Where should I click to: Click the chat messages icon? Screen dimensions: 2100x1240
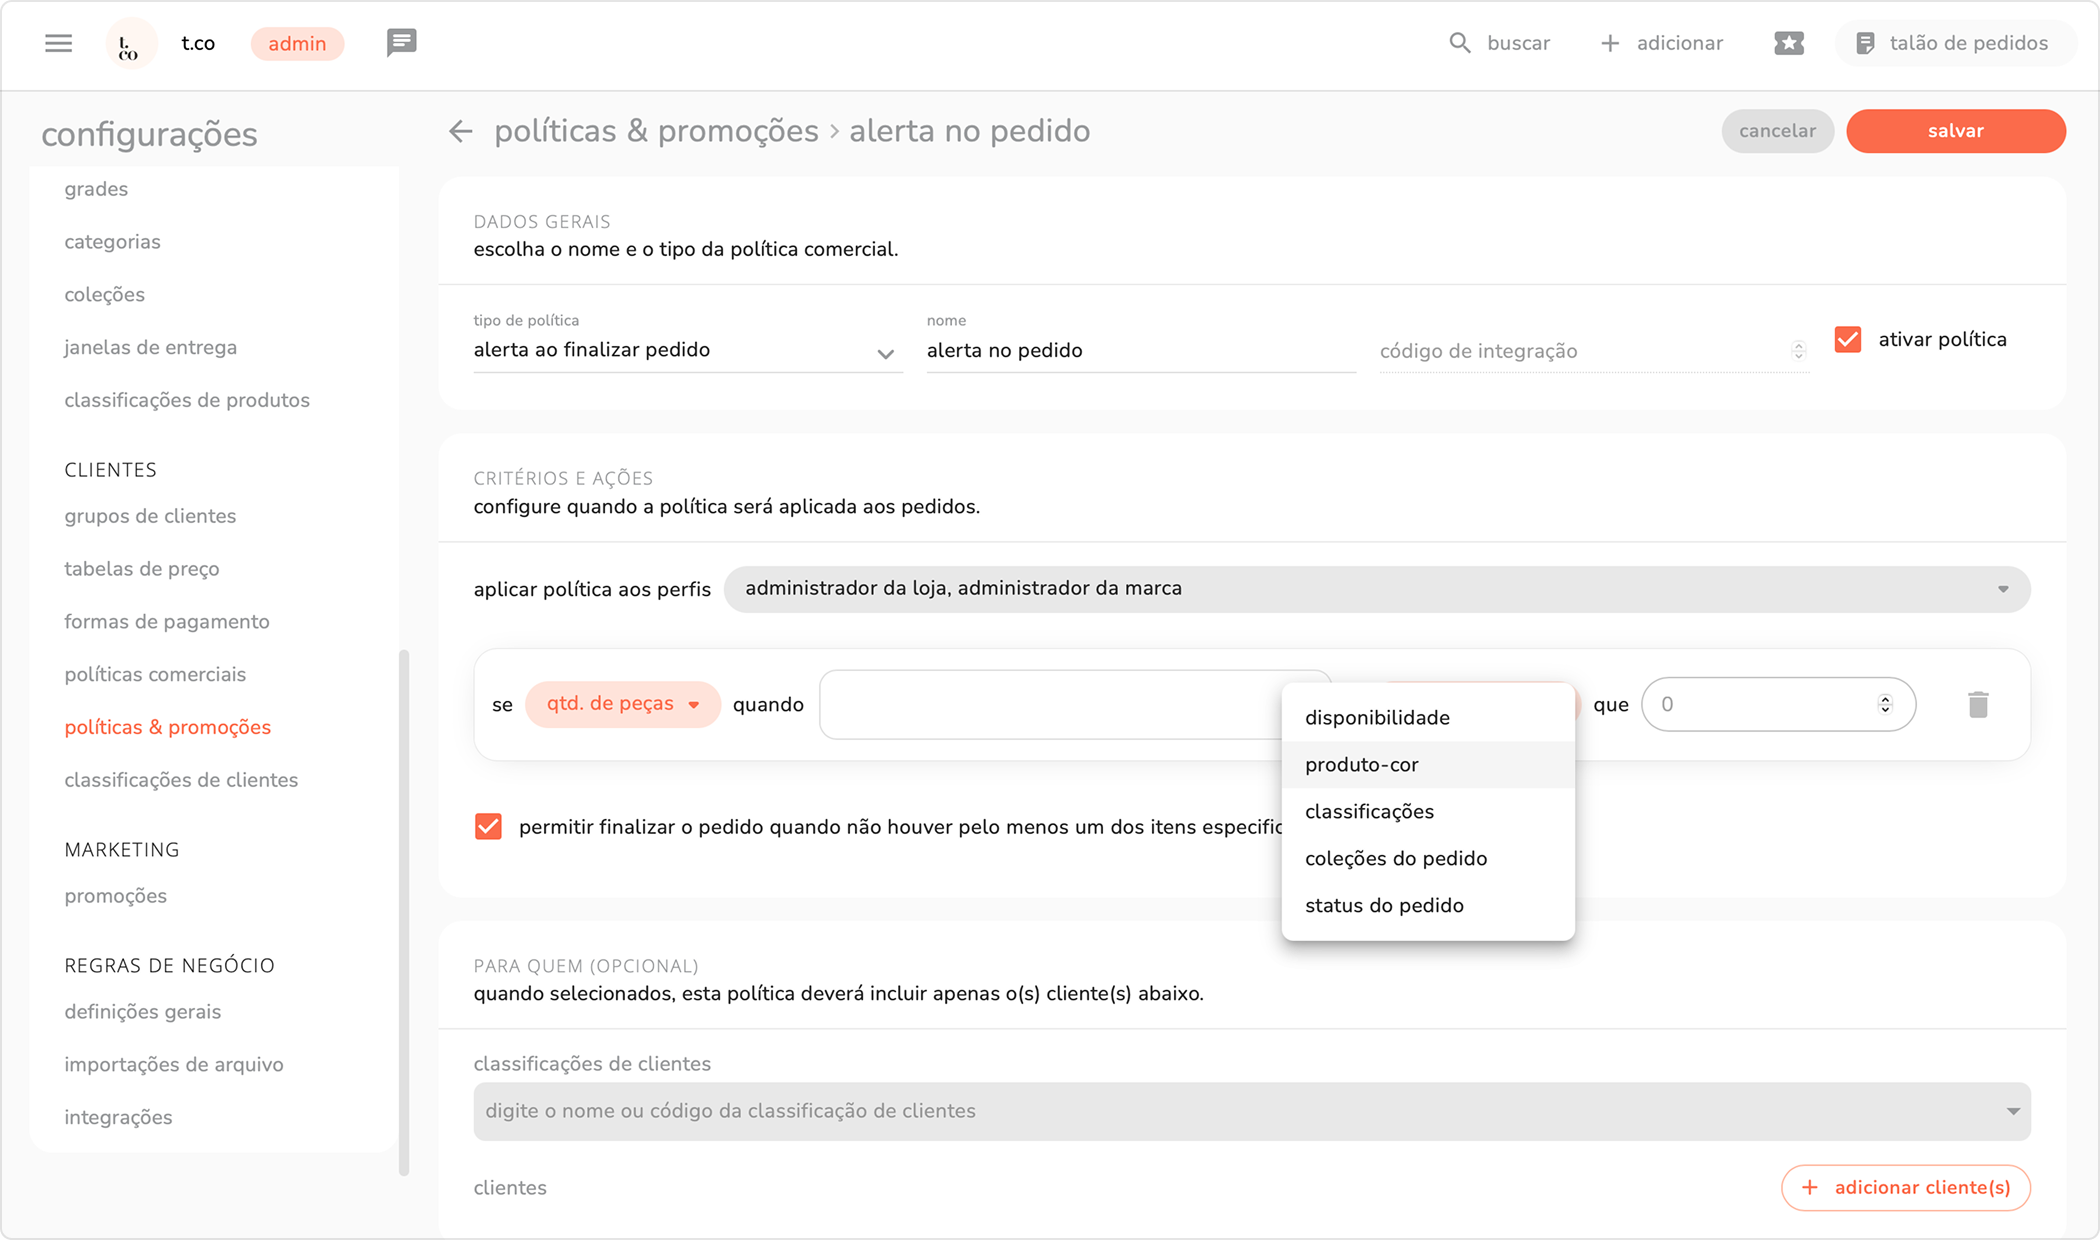[401, 43]
